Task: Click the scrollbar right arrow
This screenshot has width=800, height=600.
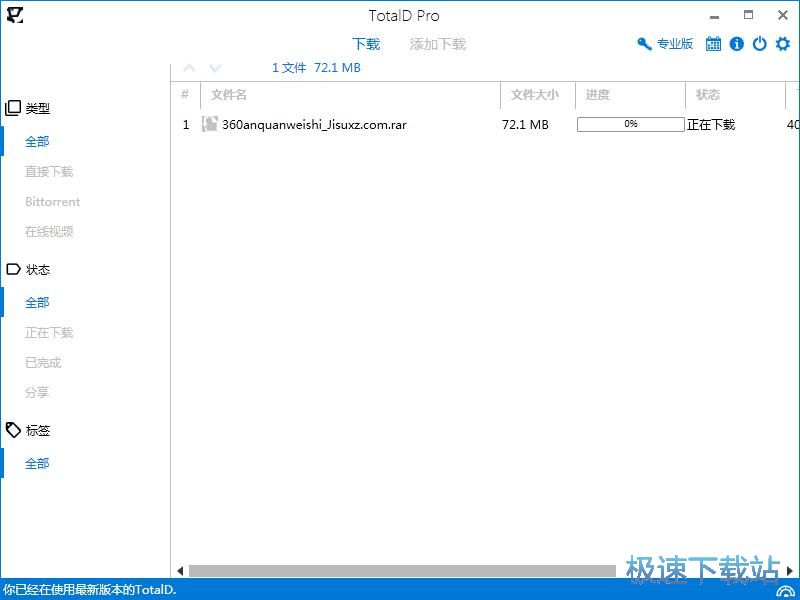Action: click(x=790, y=570)
